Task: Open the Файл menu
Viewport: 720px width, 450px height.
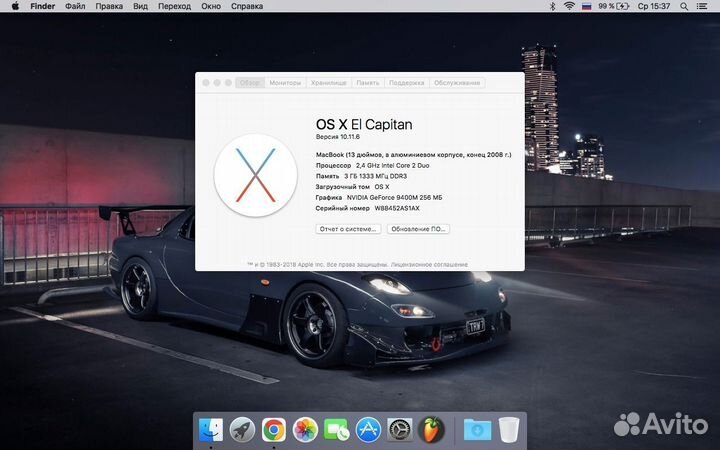Action: click(x=75, y=6)
